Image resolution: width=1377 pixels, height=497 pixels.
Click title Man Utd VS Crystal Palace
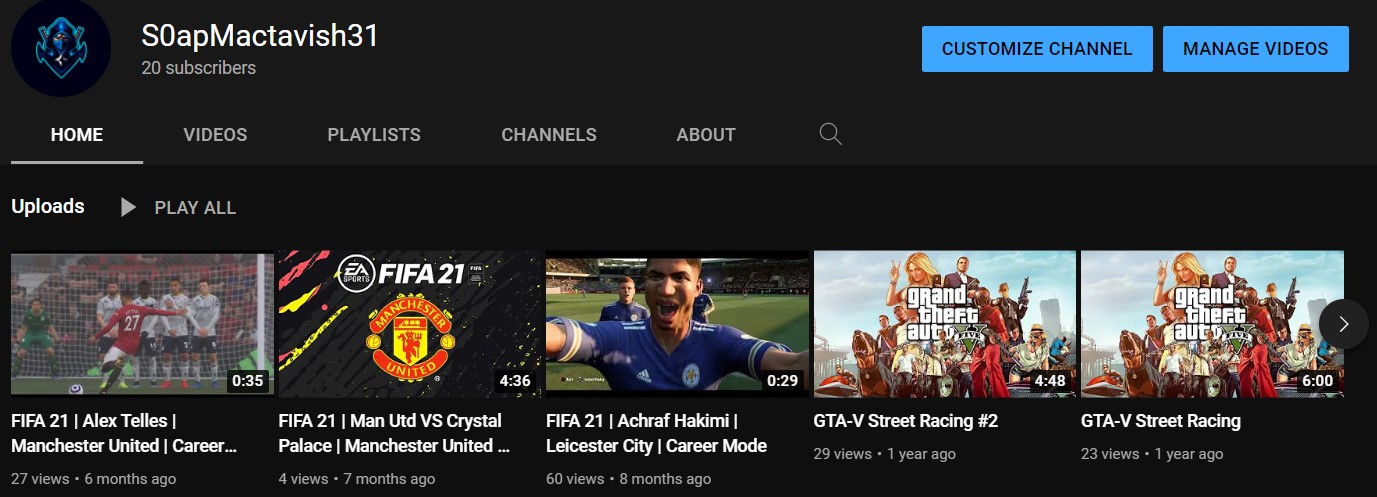pyautogui.click(x=395, y=433)
